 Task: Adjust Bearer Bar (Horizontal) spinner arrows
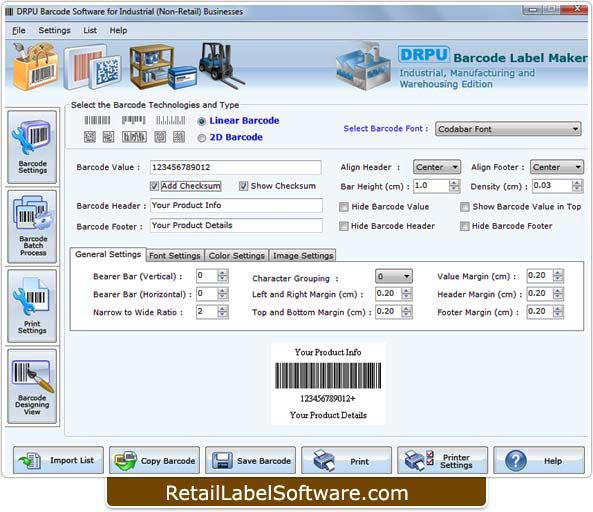click(223, 294)
